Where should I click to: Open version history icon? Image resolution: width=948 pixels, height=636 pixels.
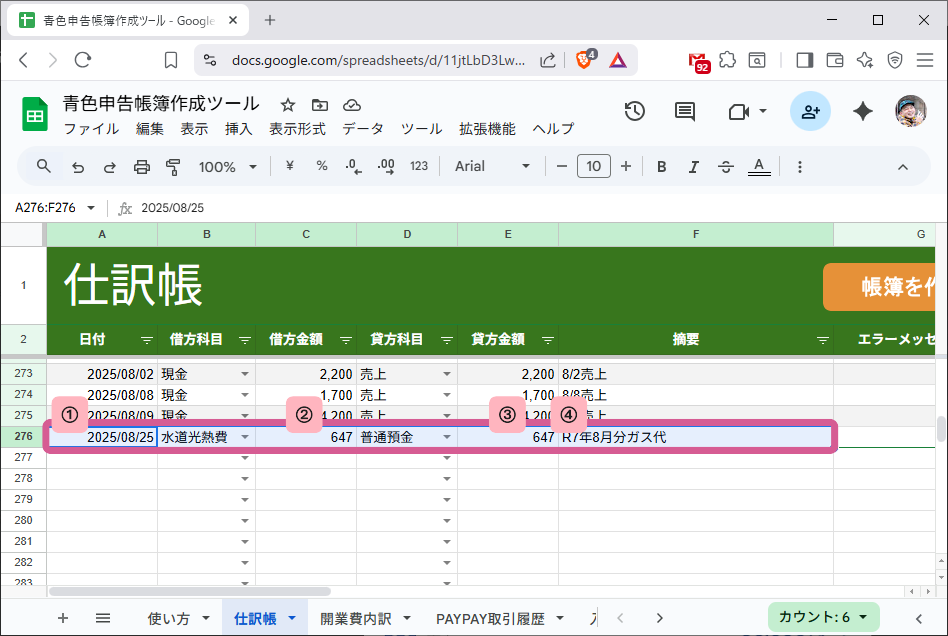pos(634,111)
